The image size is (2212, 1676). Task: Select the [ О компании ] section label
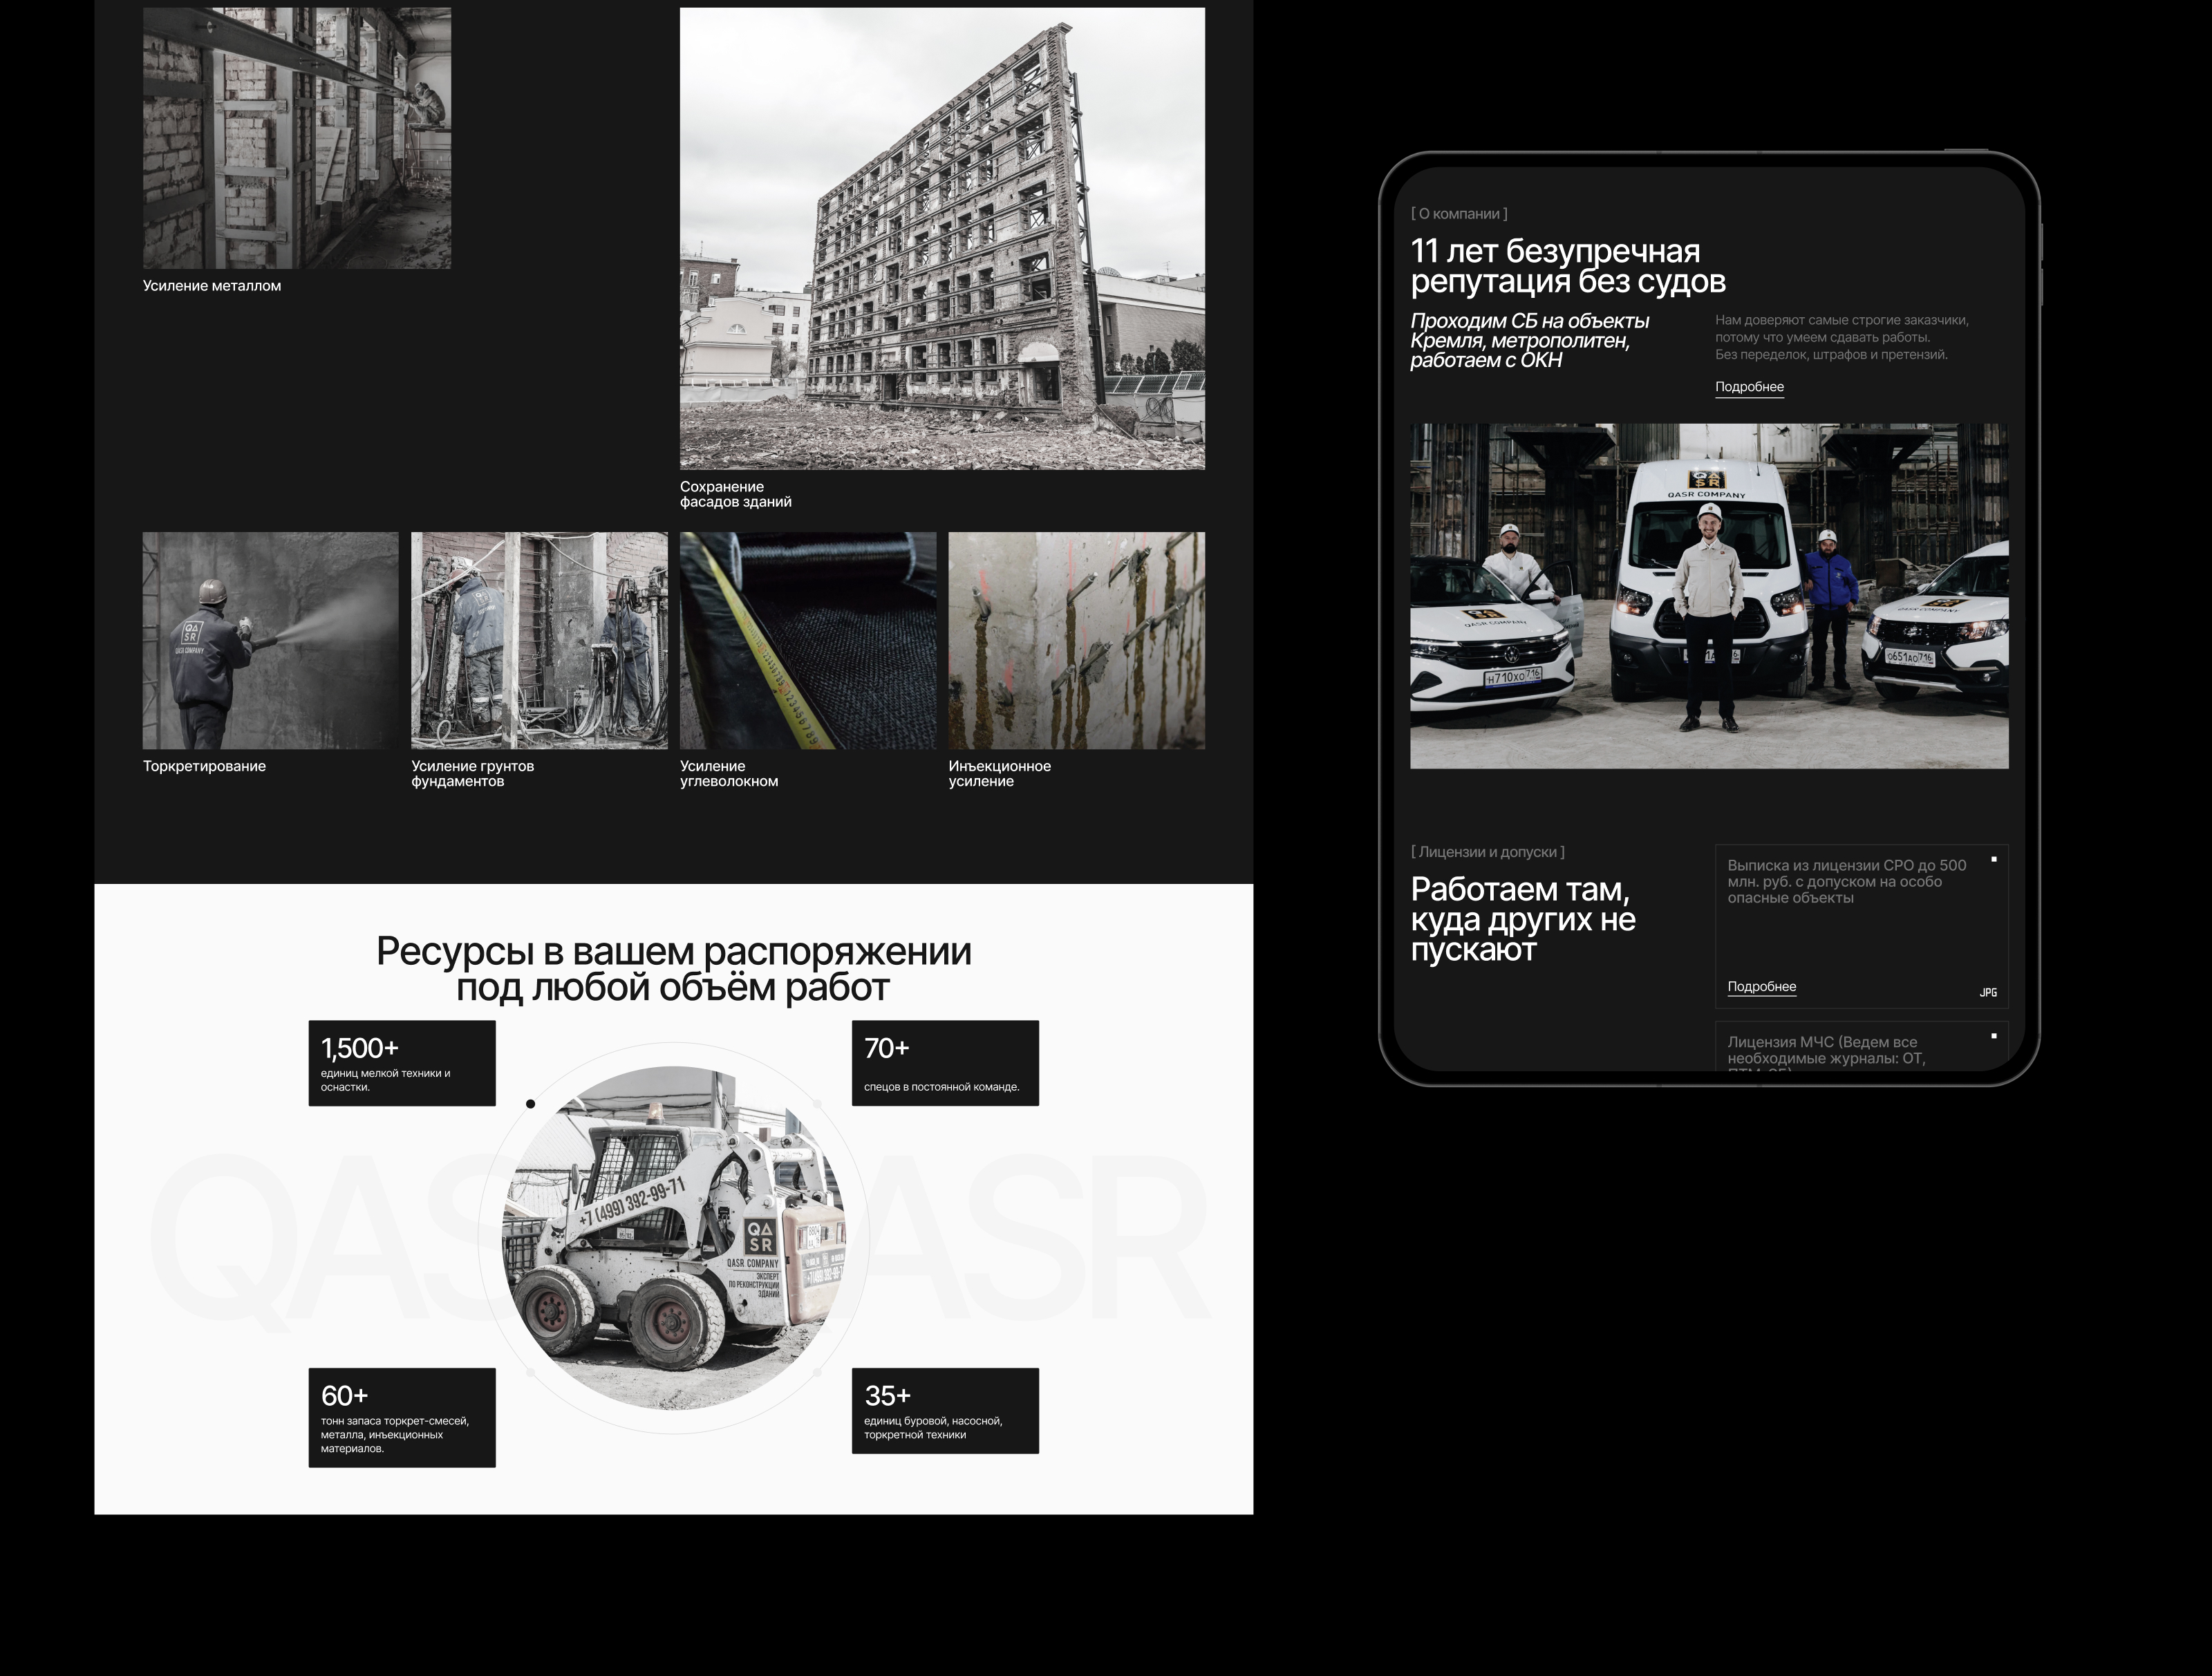point(1459,214)
